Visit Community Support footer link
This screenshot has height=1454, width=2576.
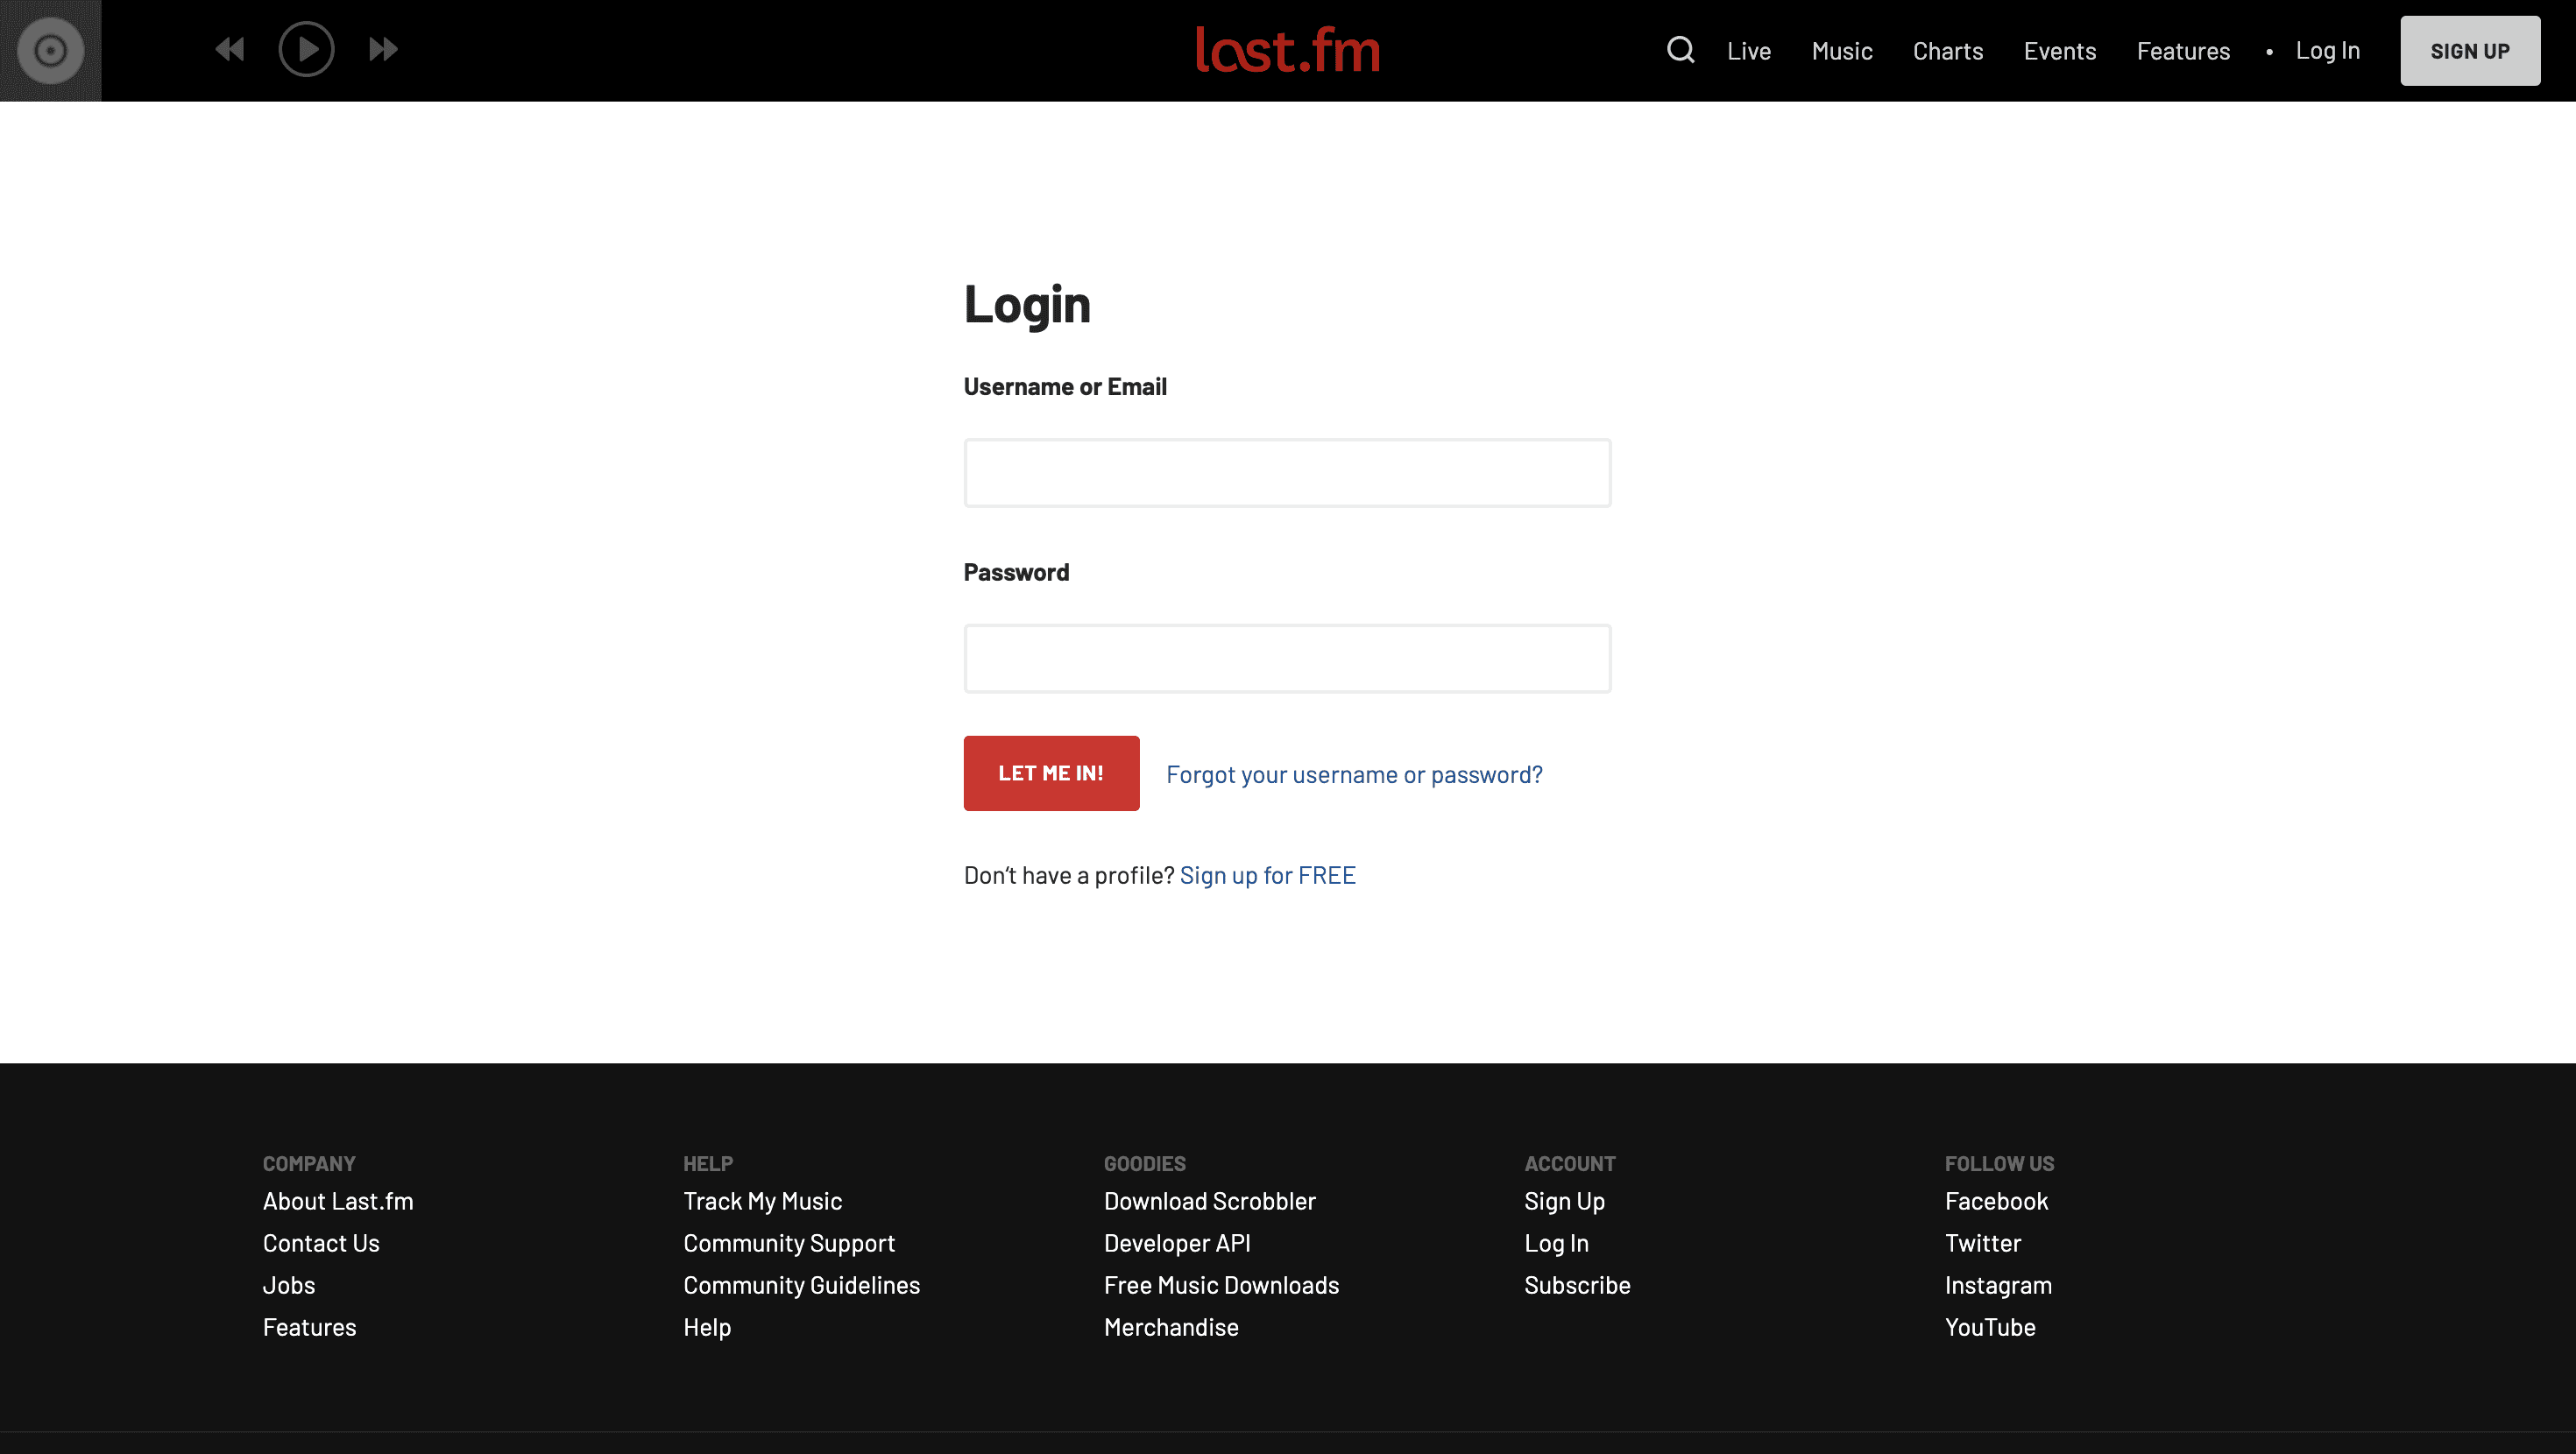[788, 1243]
